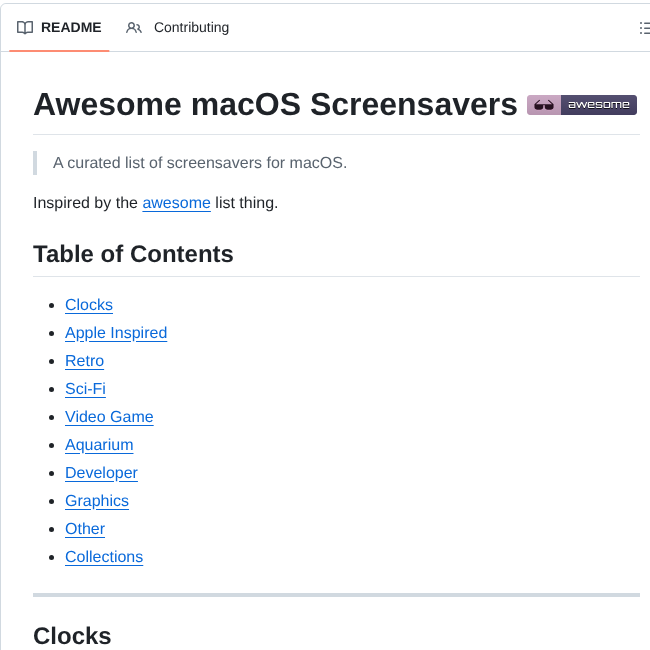
Task: Click the book icon beside README
Action: (x=25, y=27)
